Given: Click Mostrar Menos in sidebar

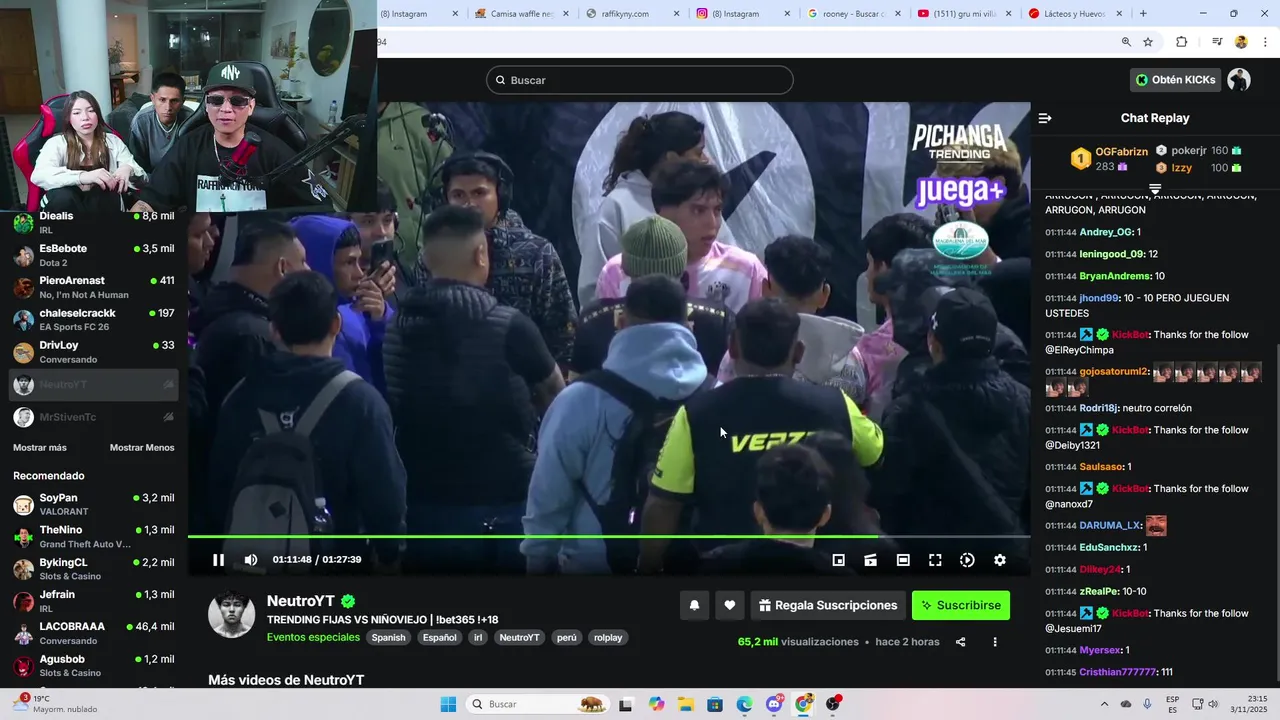Looking at the screenshot, I should click(x=142, y=447).
